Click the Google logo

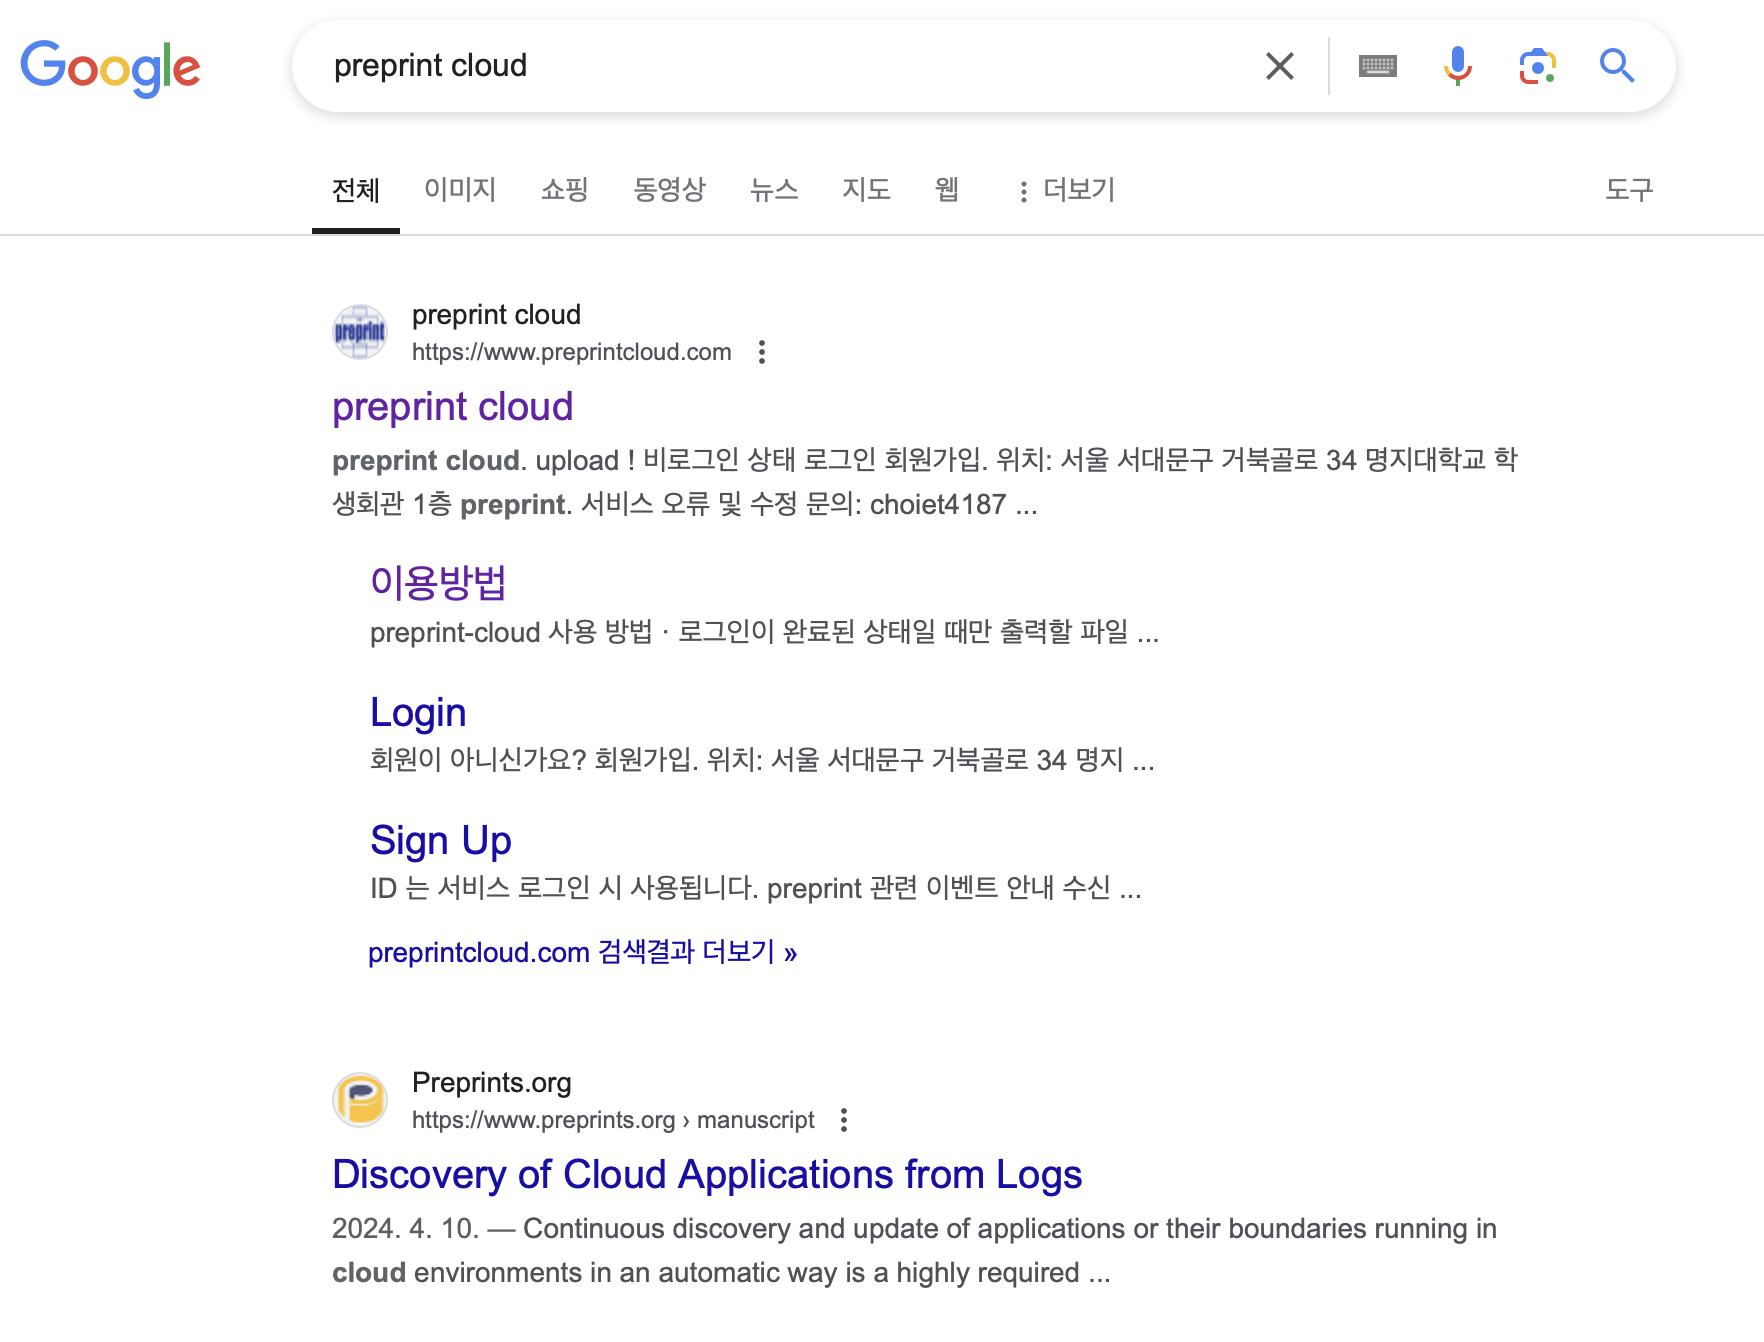pyautogui.click(x=110, y=67)
